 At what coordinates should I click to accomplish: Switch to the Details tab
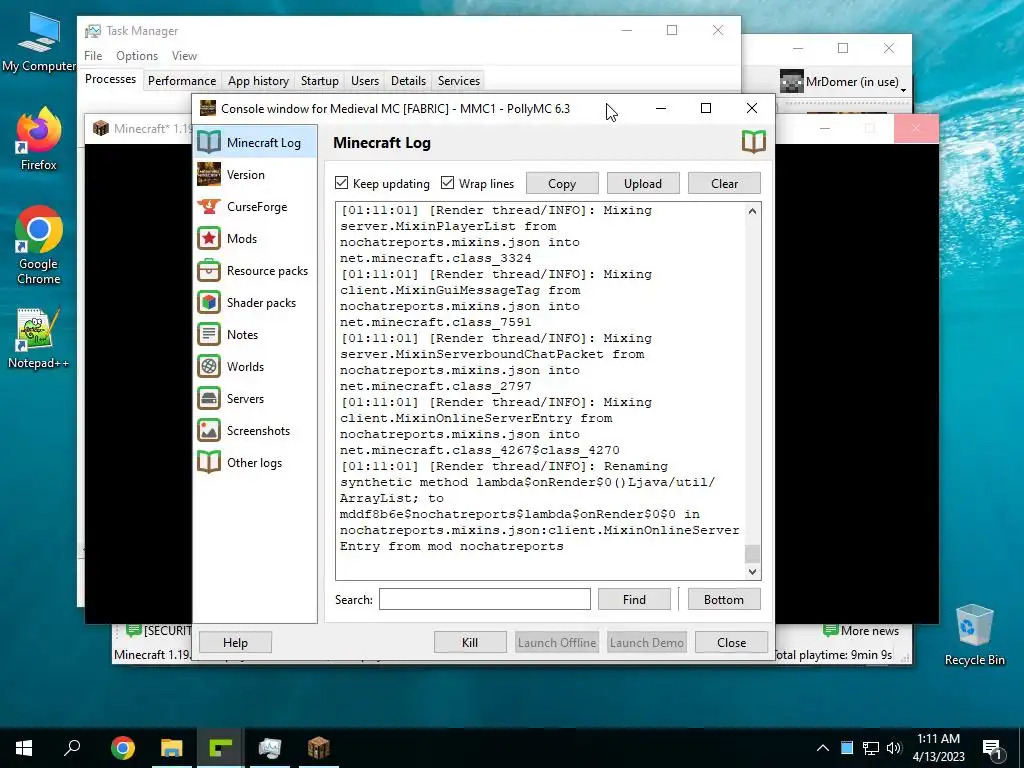click(408, 80)
